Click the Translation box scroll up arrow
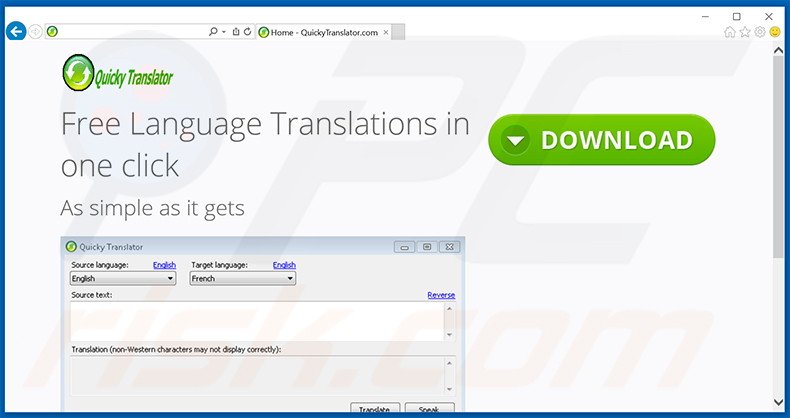Image resolution: width=790 pixels, height=418 pixels. coord(449,363)
